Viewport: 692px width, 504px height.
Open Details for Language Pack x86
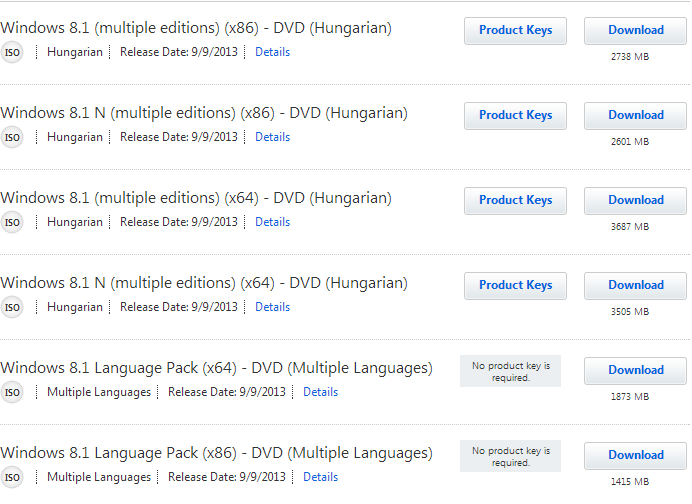pos(320,477)
